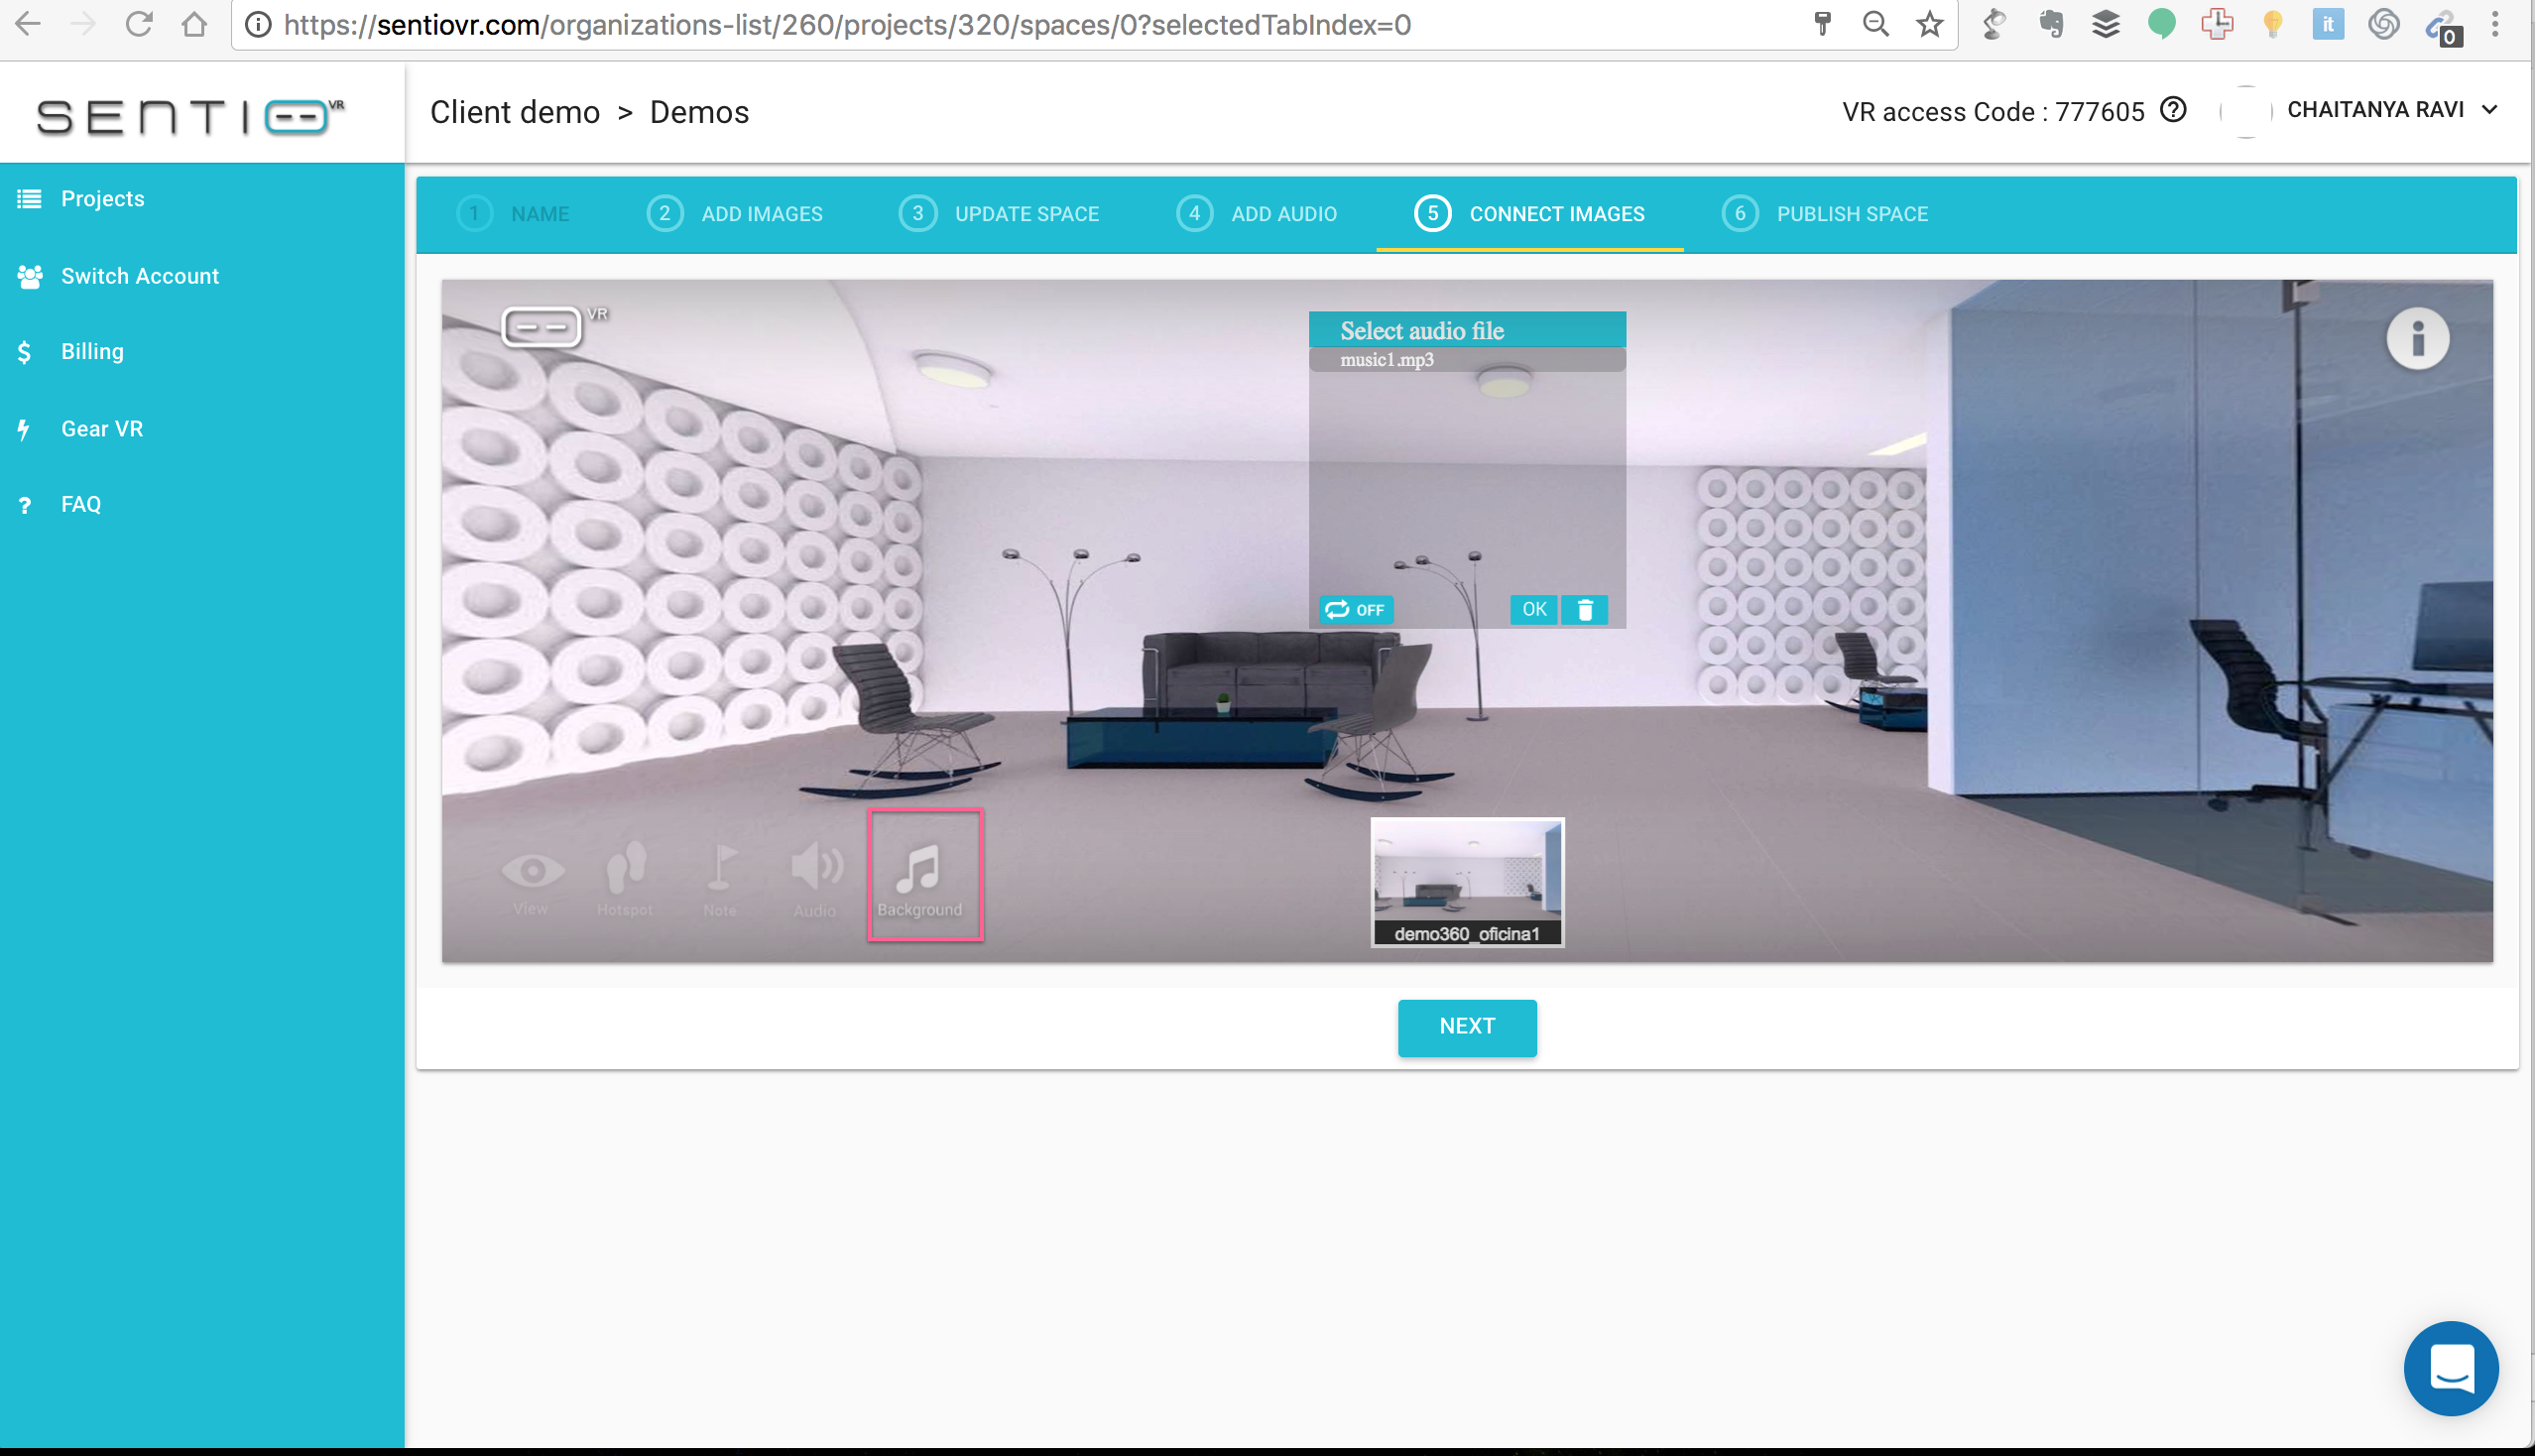
Task: Go to step 4 Add Audio tab
Action: click(x=1256, y=213)
